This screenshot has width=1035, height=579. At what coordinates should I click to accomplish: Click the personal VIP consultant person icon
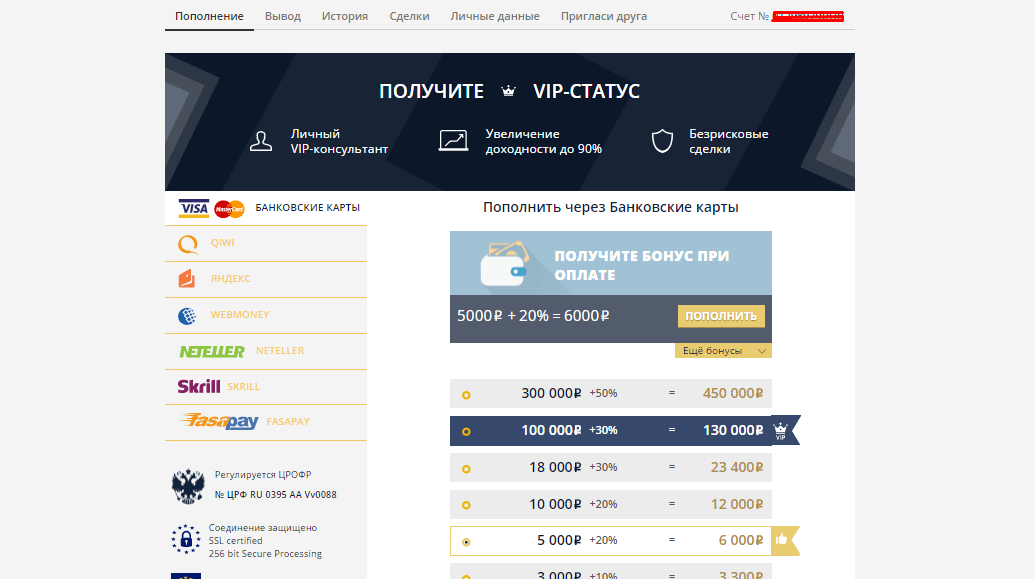tap(261, 141)
